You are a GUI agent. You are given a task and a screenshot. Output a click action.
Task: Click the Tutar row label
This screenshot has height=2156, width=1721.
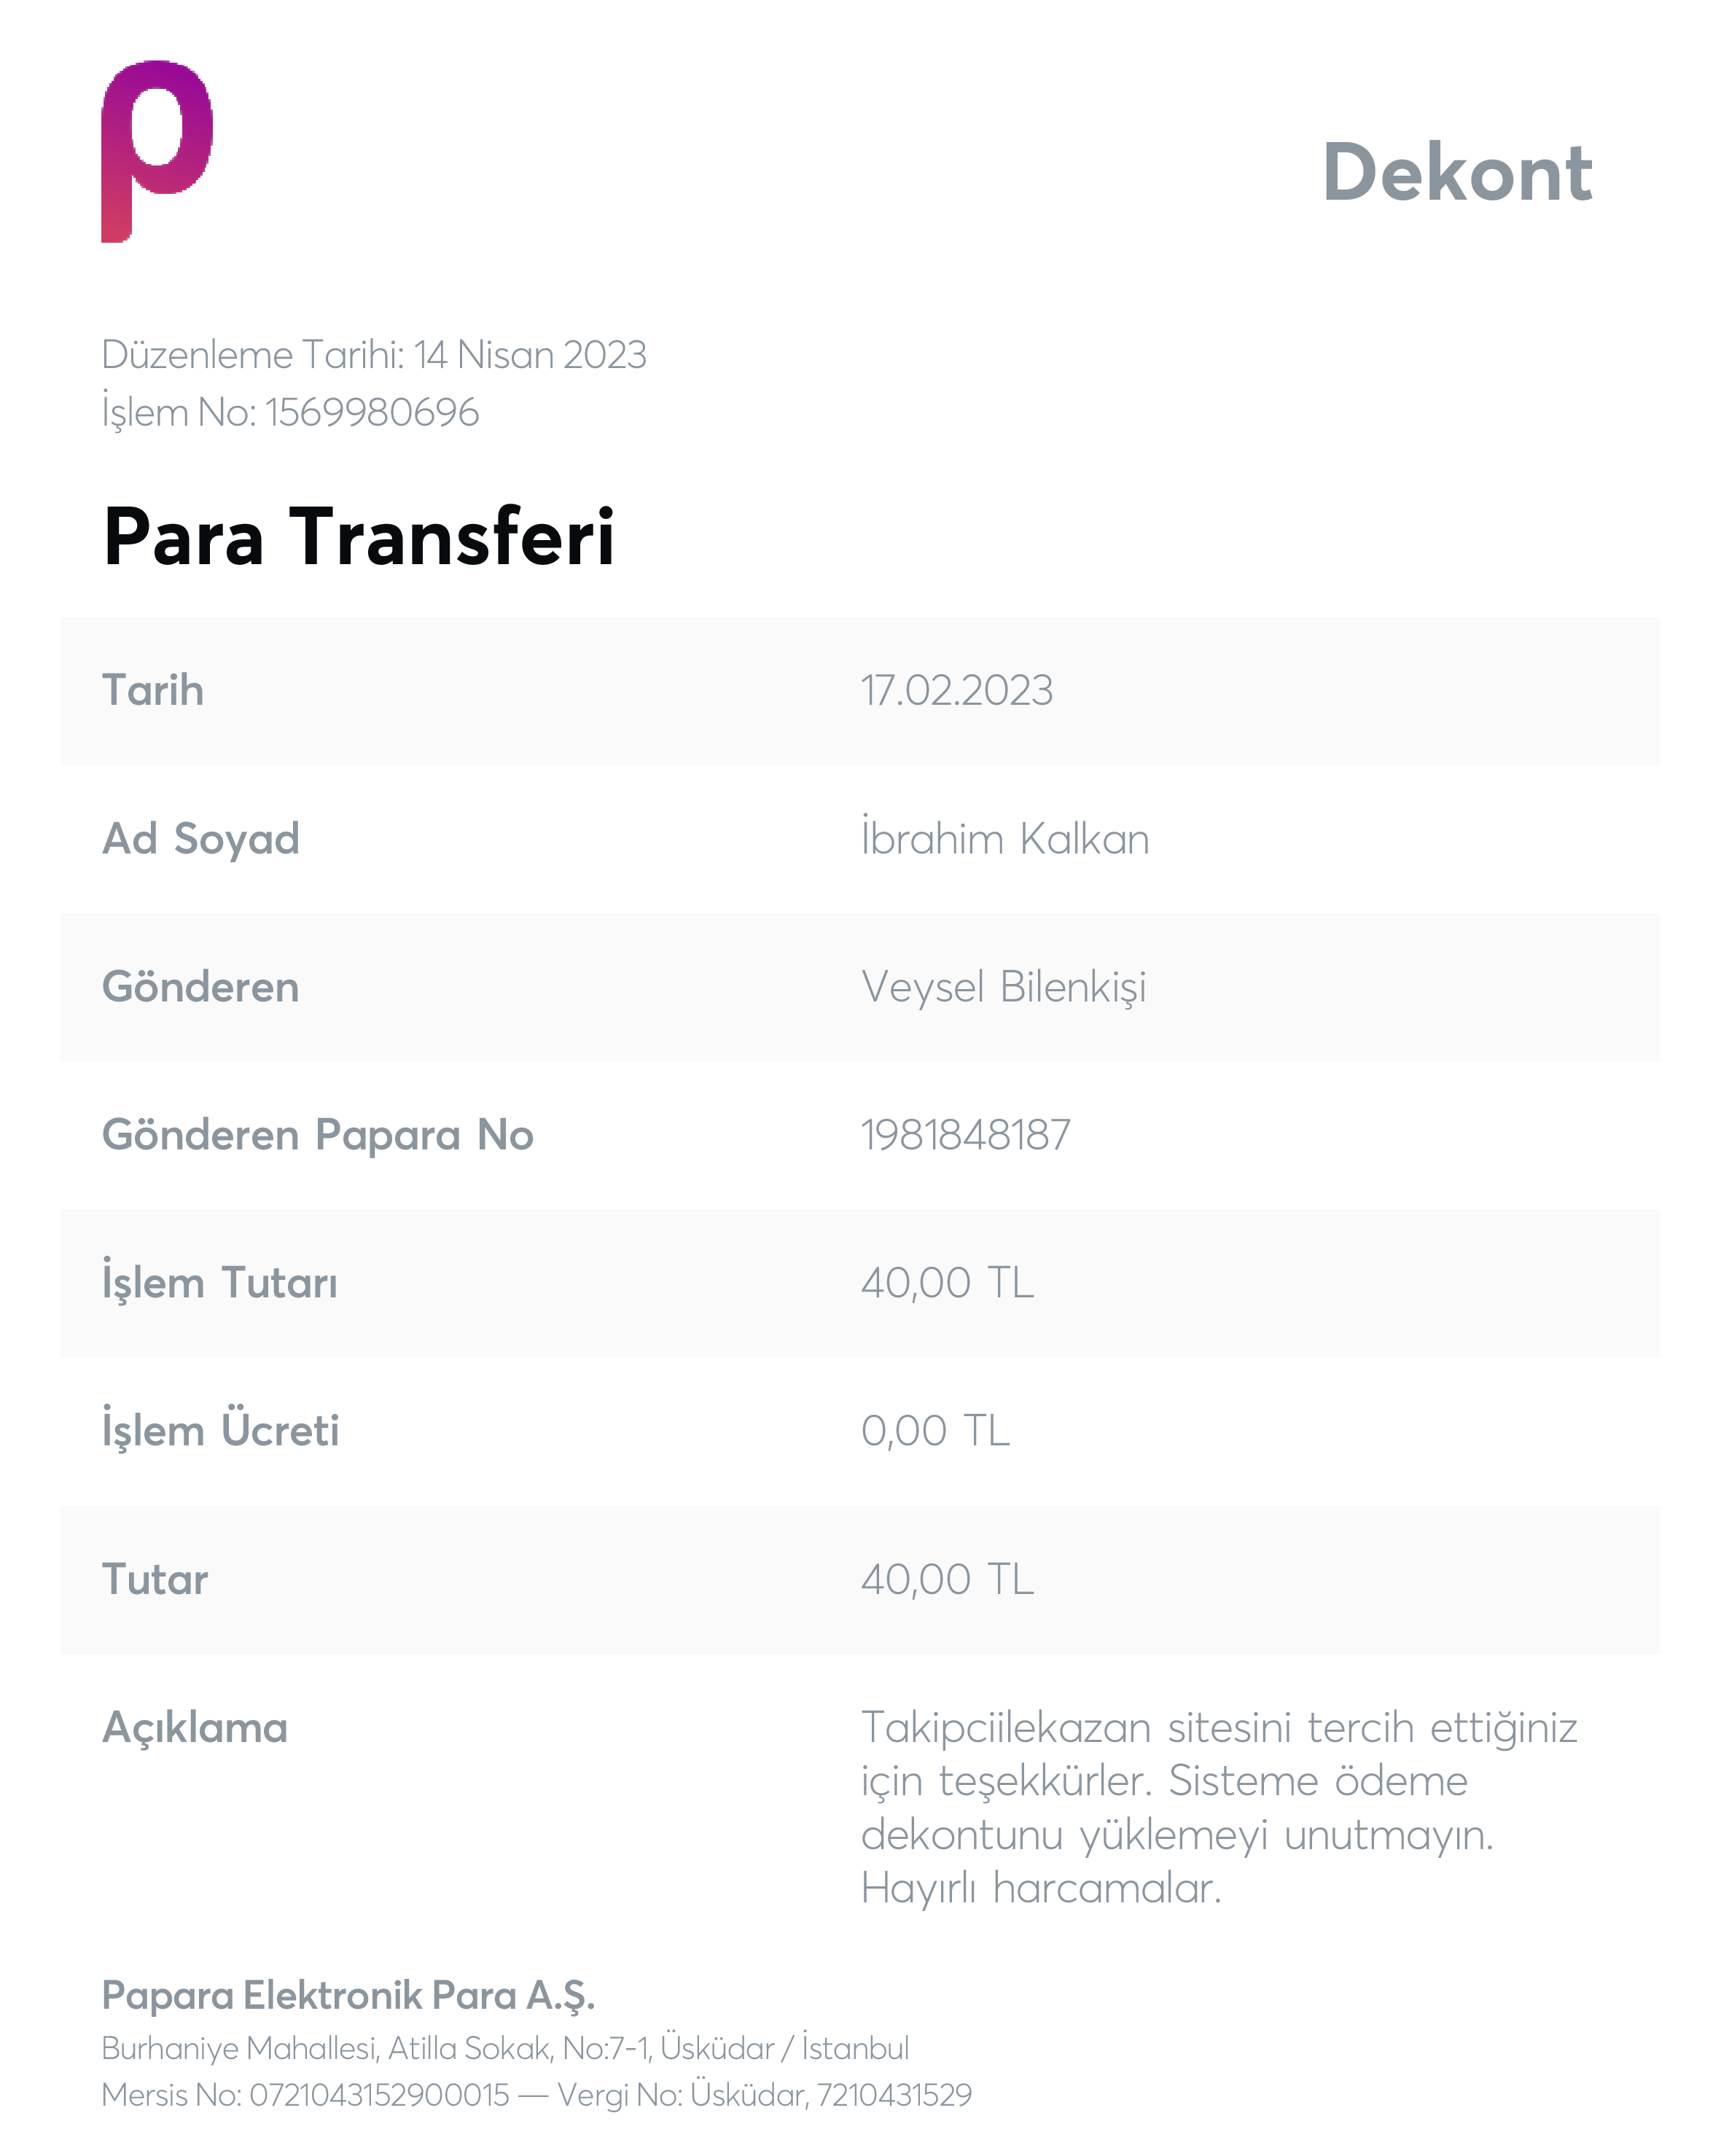click(155, 1580)
